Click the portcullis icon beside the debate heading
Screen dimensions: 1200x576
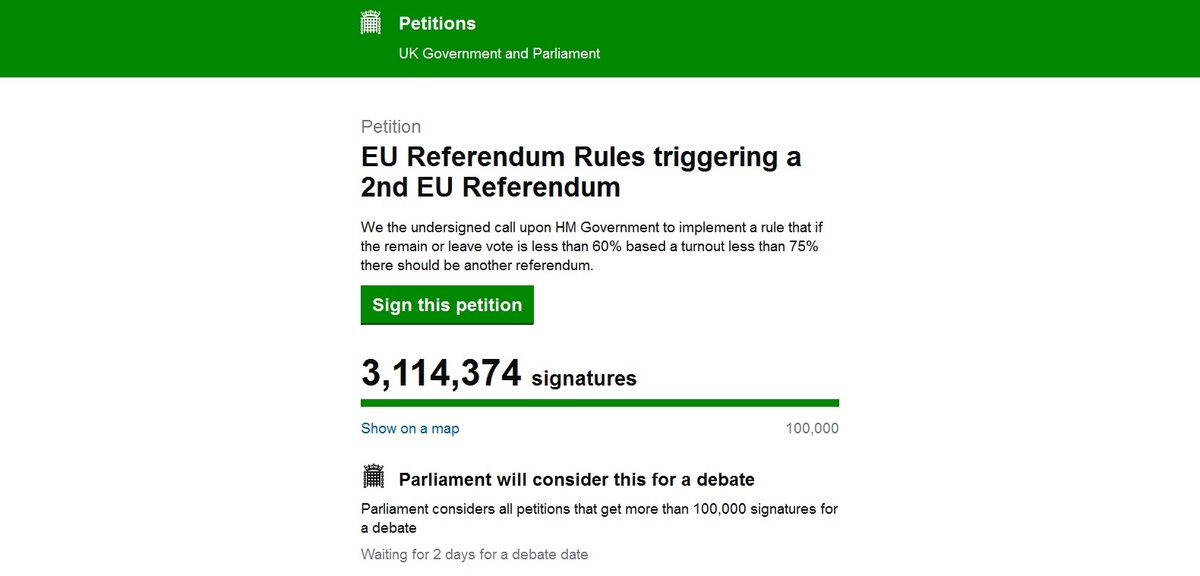(x=373, y=478)
